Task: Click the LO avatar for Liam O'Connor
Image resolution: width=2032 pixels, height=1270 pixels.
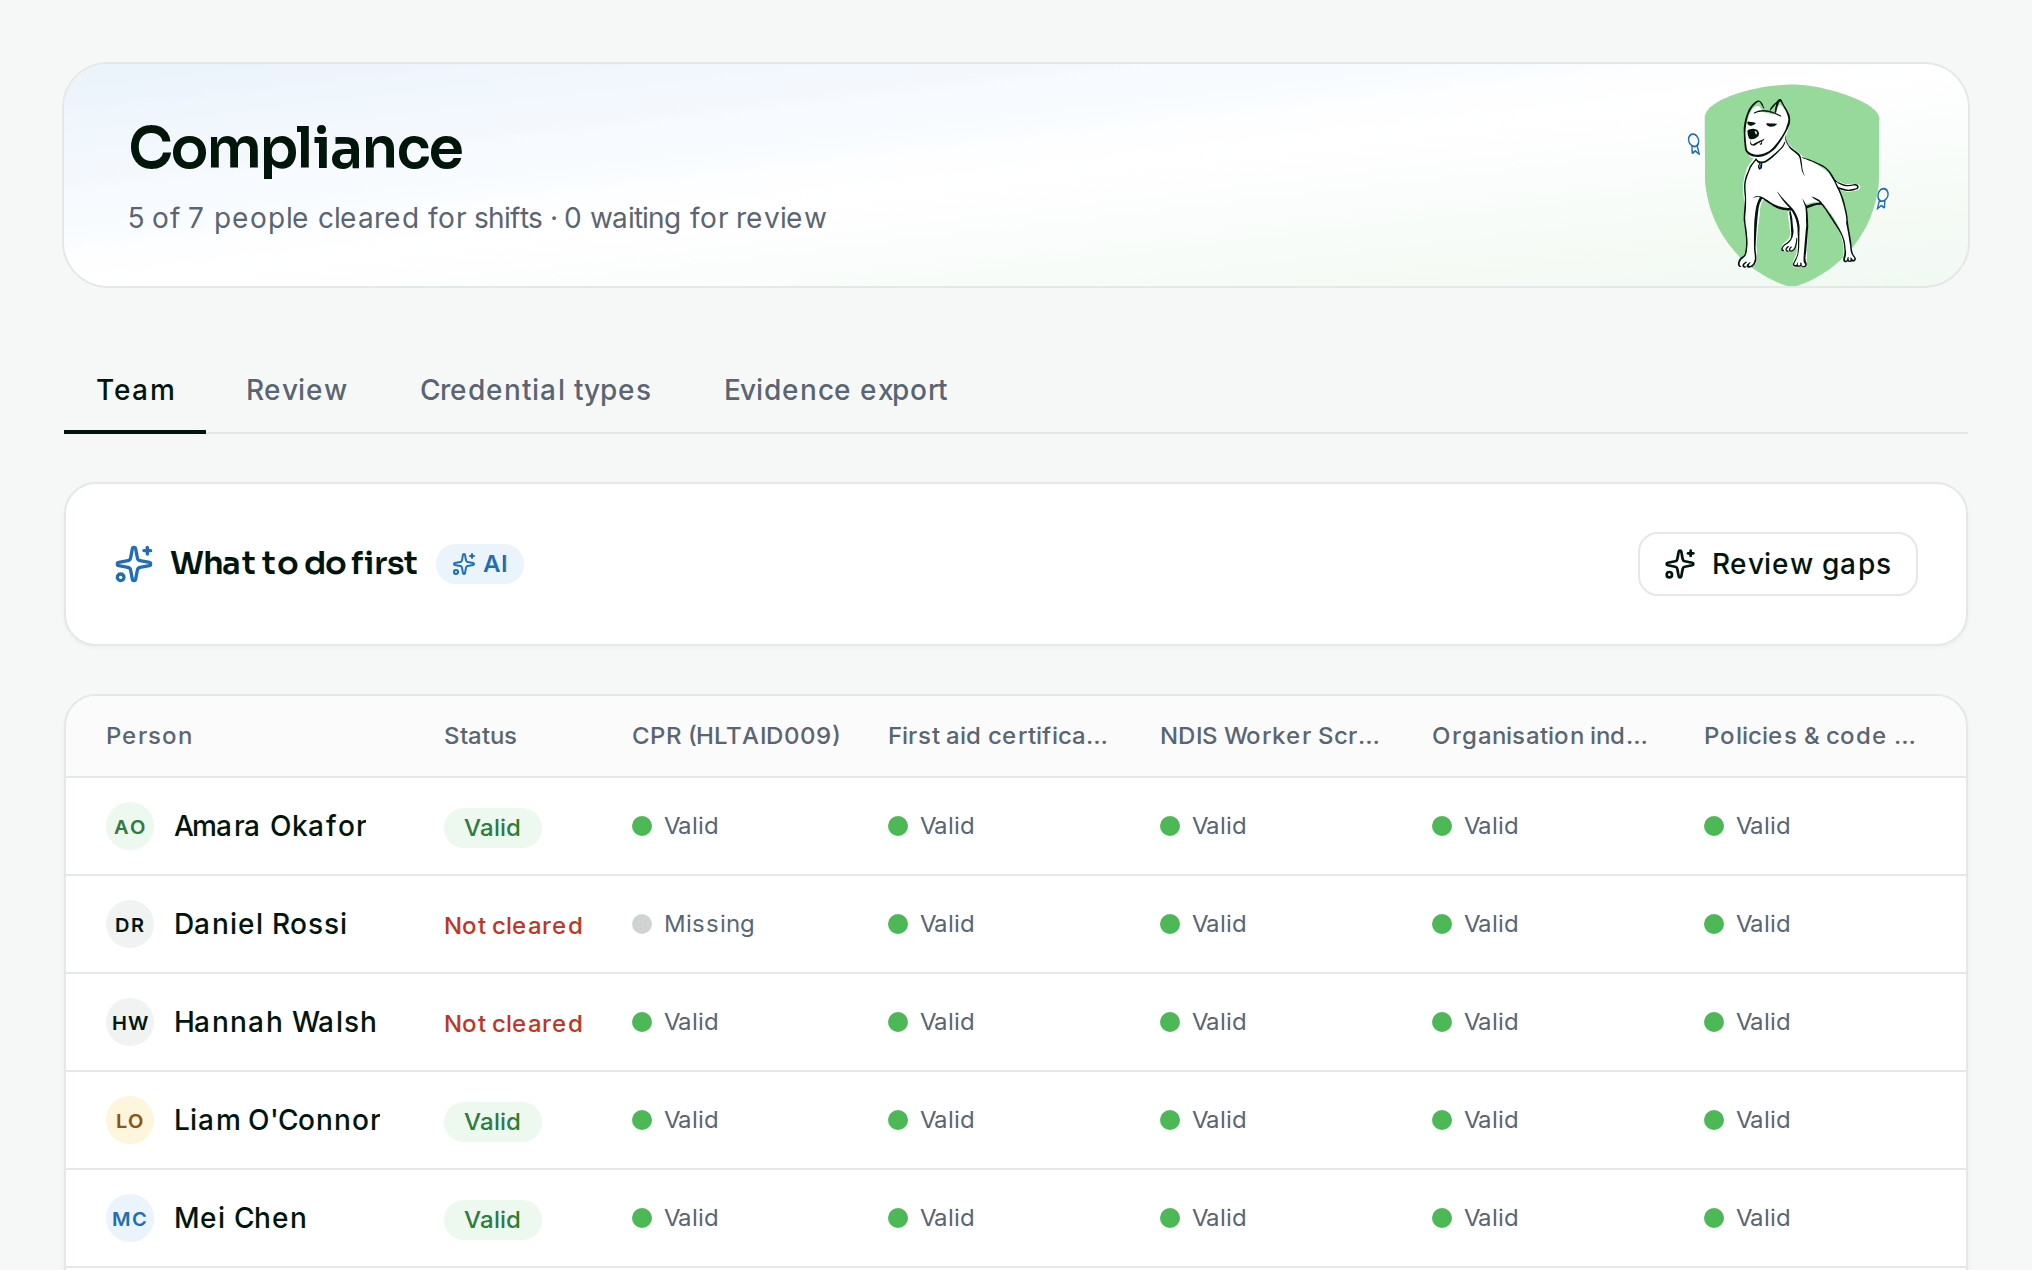Action: [130, 1120]
